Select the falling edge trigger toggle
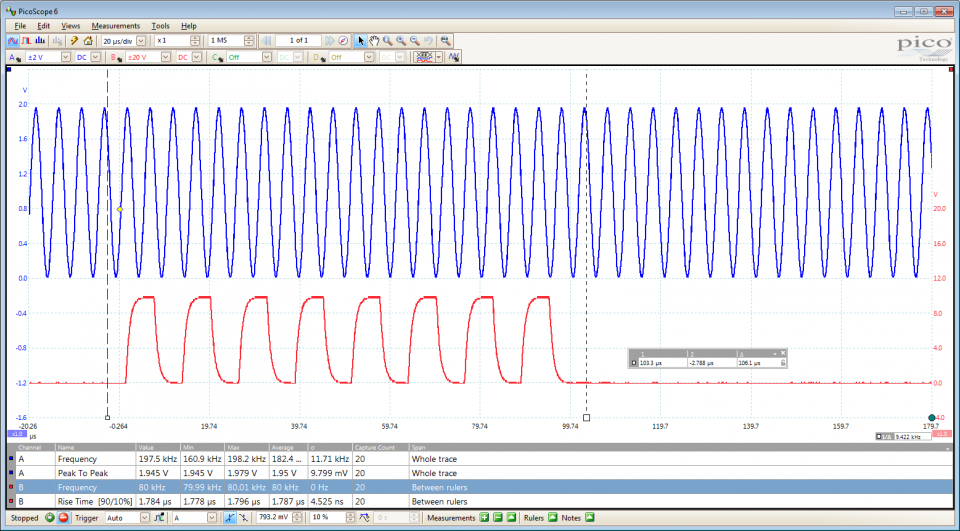The width and height of the screenshot is (960, 531). pyautogui.click(x=244, y=518)
